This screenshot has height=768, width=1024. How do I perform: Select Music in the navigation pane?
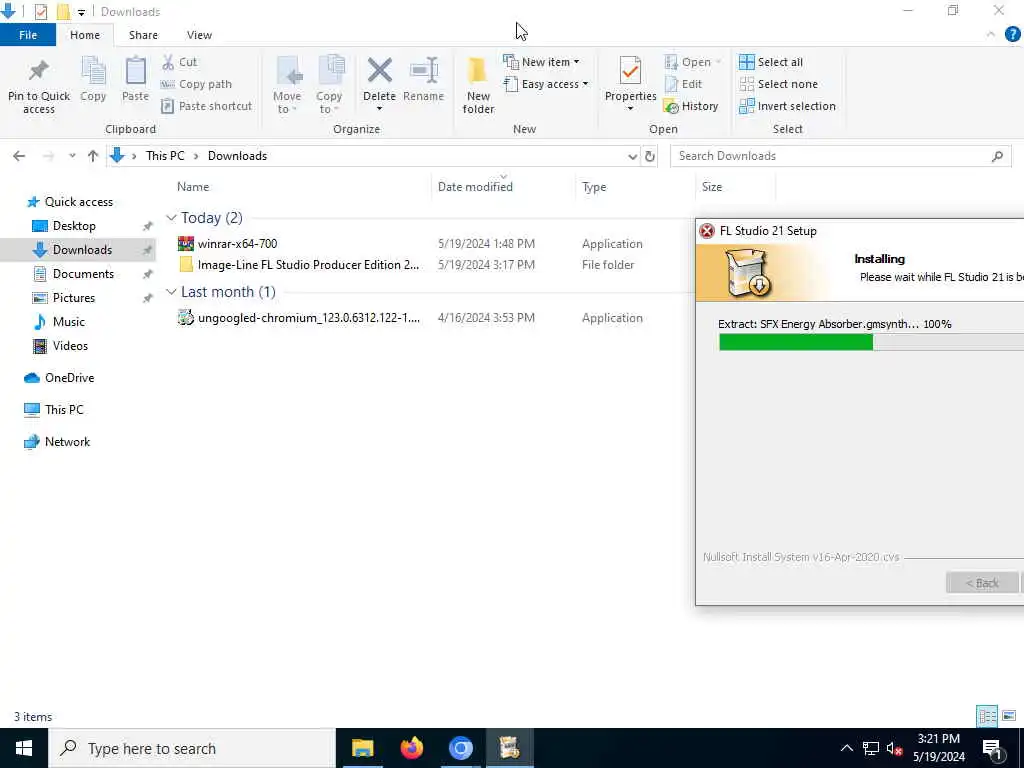(x=69, y=322)
